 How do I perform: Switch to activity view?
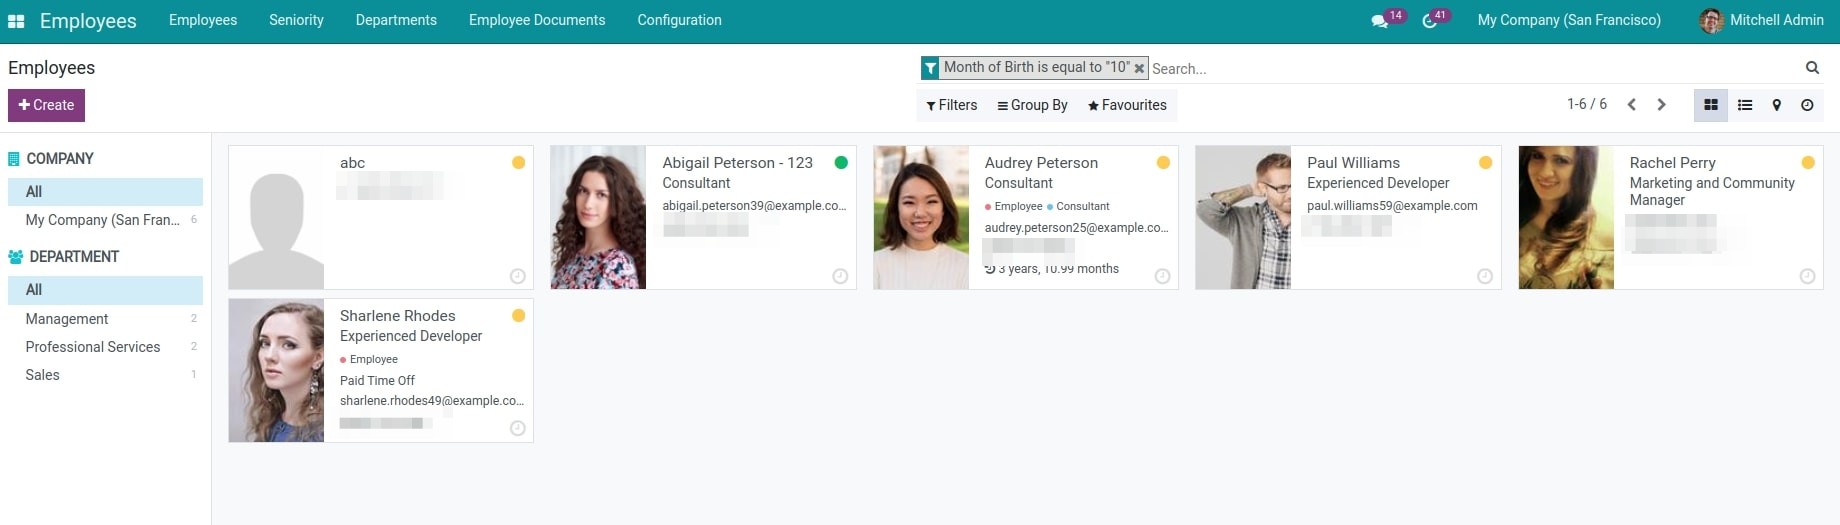pos(1807,105)
